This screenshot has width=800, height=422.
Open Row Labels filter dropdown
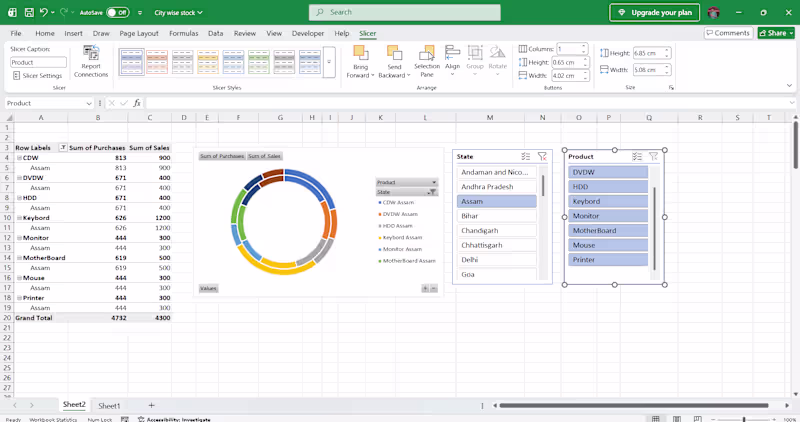click(x=63, y=147)
